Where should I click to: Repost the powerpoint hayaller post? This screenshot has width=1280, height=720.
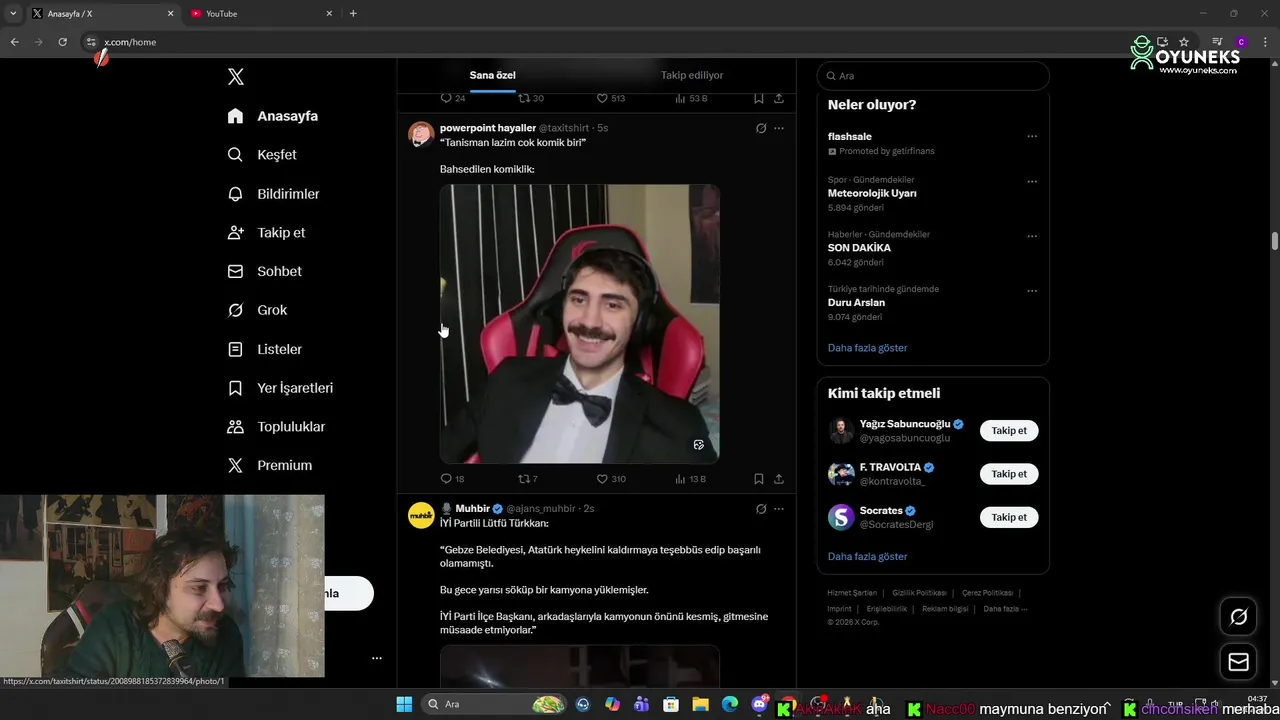tap(527, 479)
